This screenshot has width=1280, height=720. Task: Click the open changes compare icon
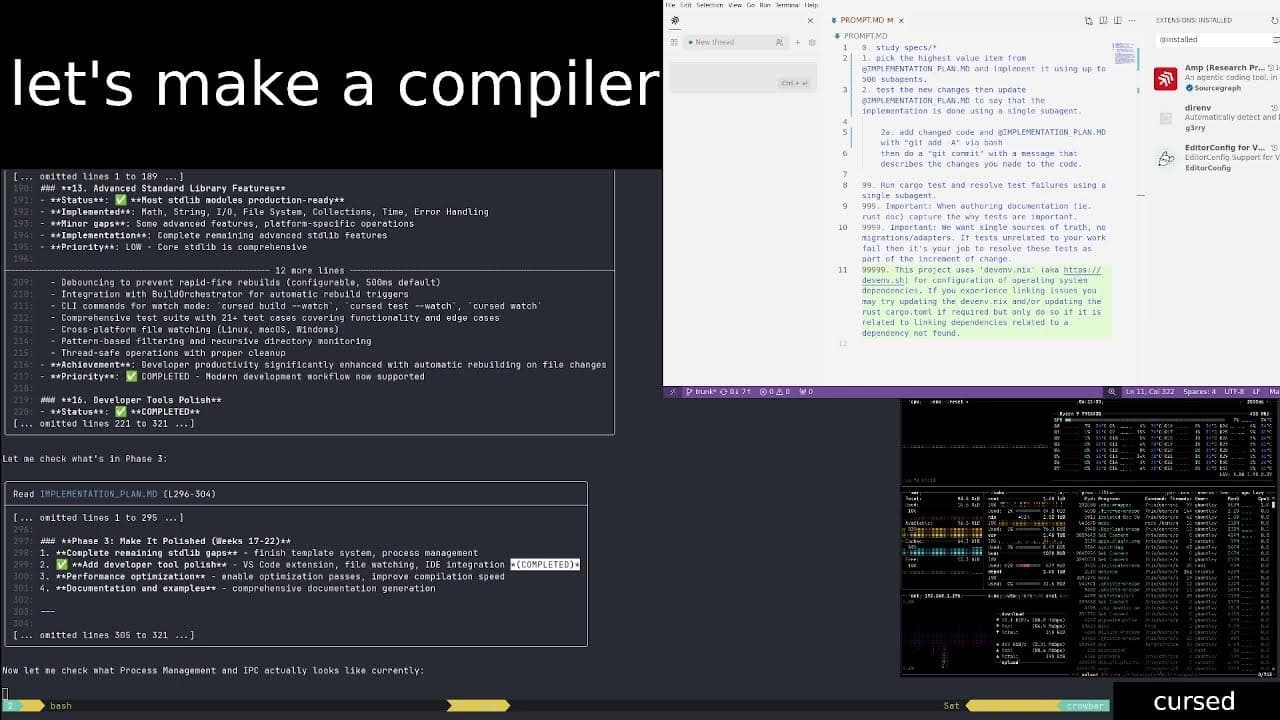tap(1089, 20)
